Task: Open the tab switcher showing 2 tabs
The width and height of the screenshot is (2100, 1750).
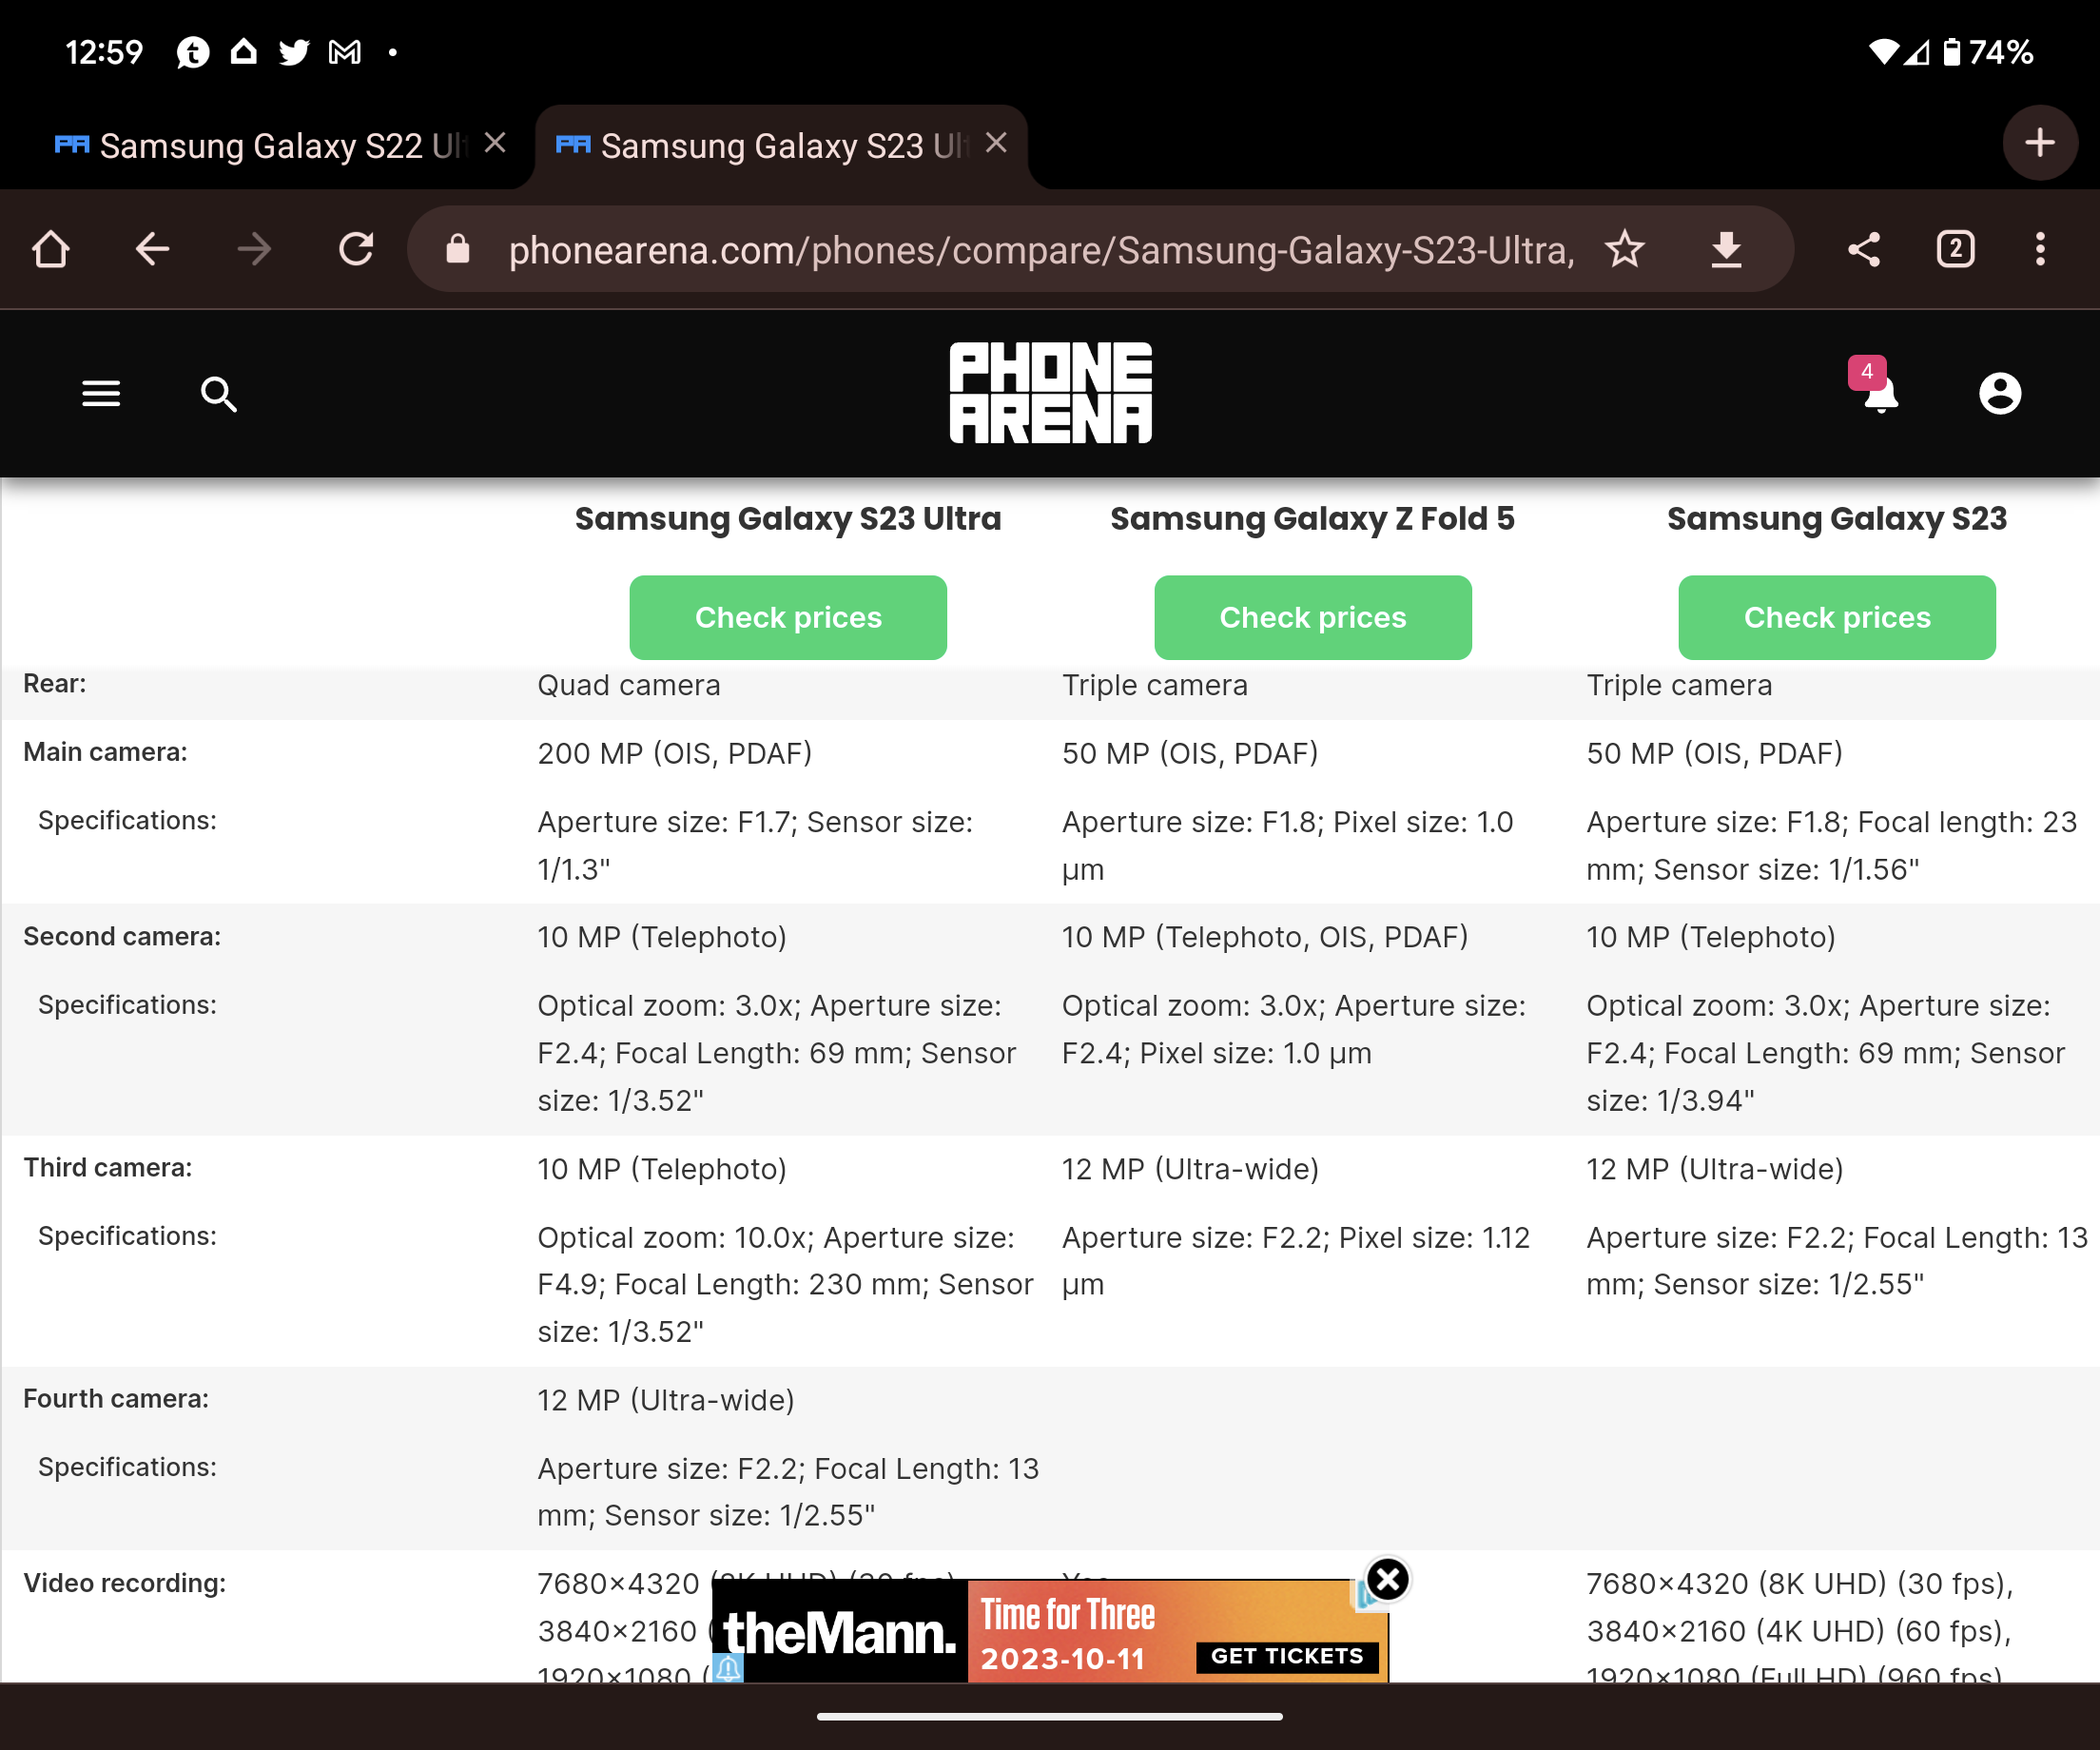Action: [1955, 249]
